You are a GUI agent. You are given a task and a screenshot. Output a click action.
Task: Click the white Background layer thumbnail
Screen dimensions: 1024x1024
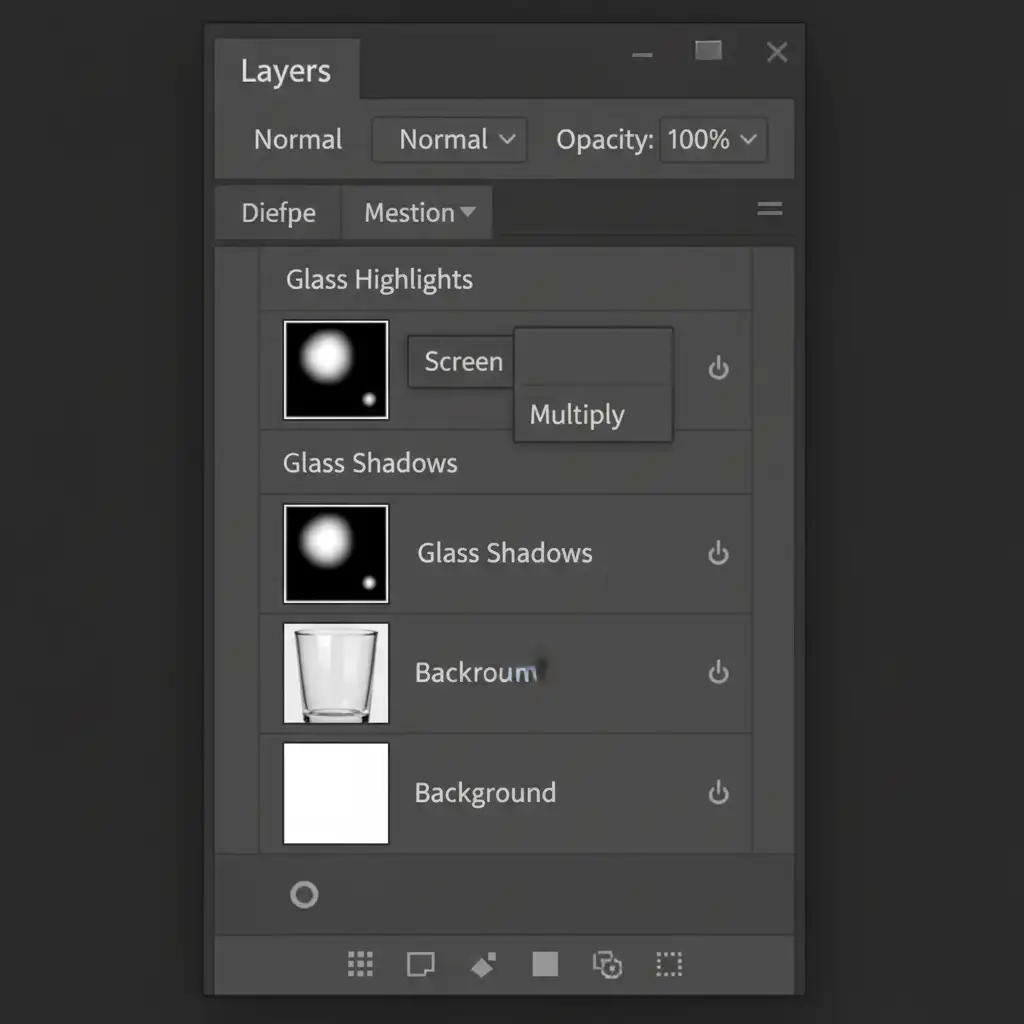[x=336, y=793]
